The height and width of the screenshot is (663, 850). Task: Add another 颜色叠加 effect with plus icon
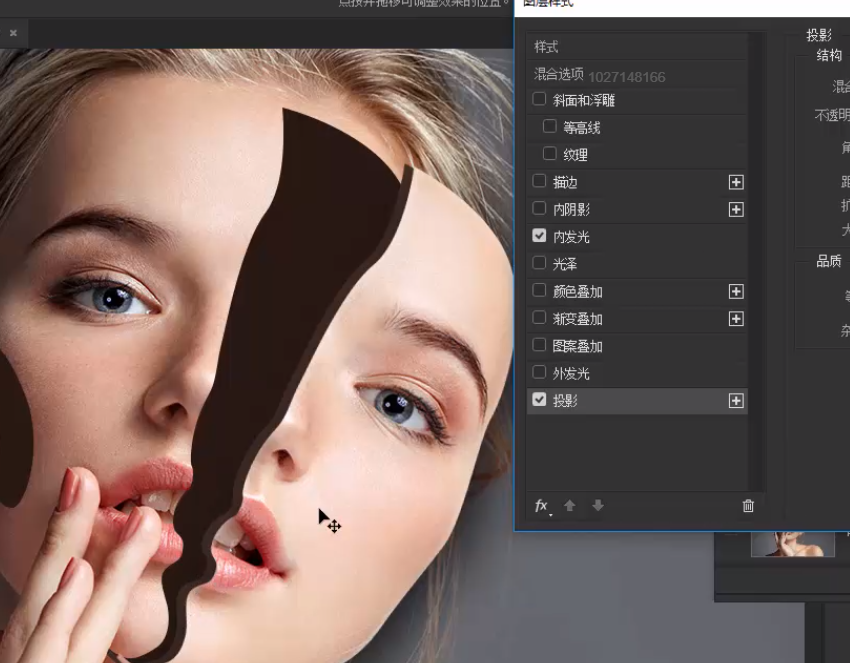[736, 292]
